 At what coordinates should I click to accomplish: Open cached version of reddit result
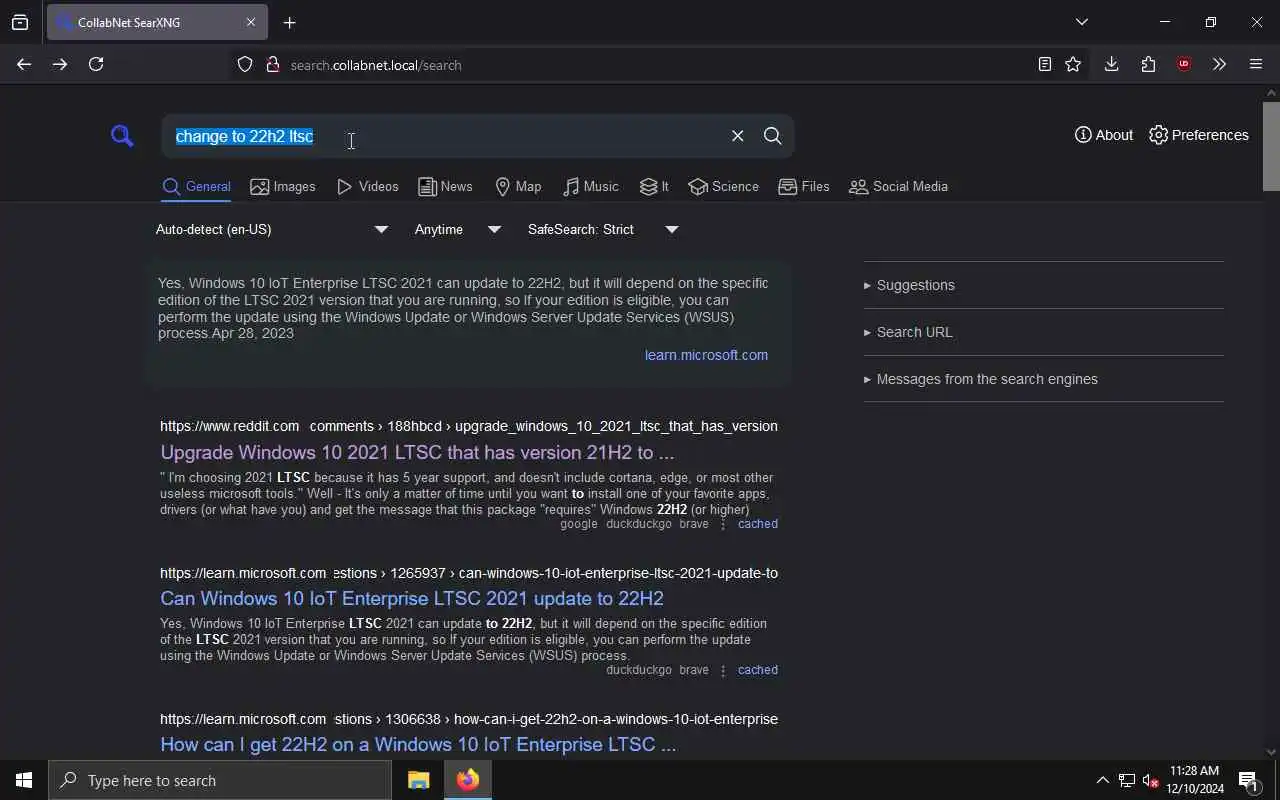click(757, 524)
